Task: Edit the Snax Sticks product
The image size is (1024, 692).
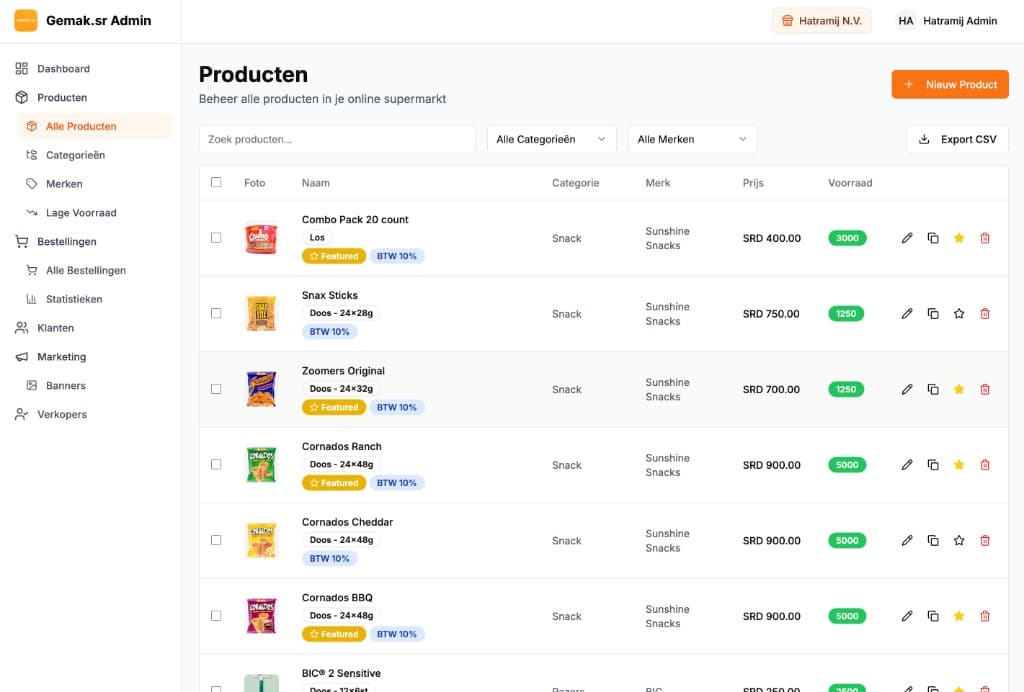Action: point(907,314)
